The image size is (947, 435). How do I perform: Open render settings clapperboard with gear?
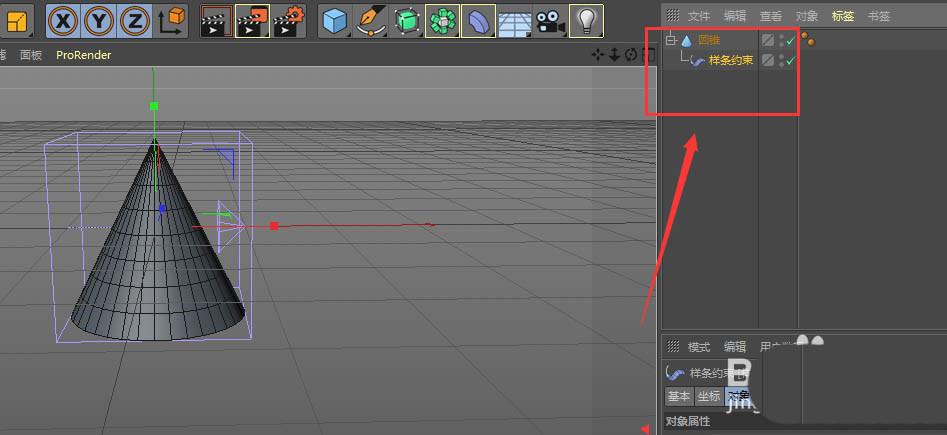pyautogui.click(x=288, y=21)
